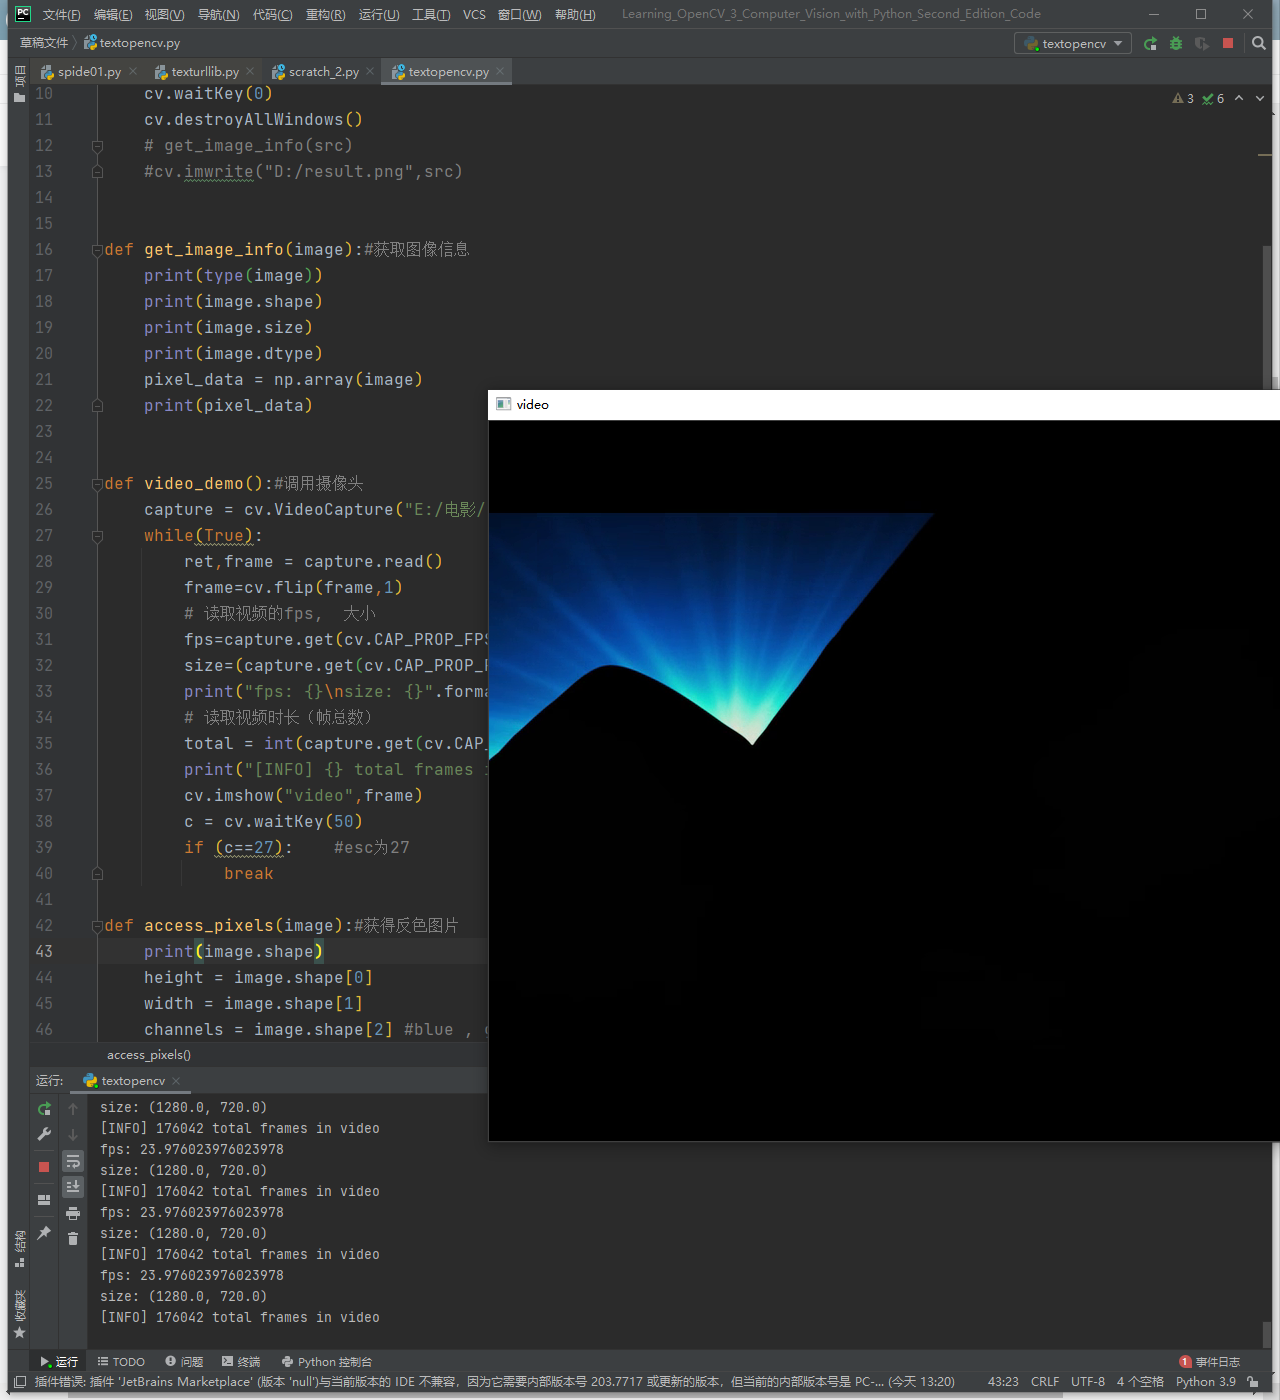The height and width of the screenshot is (1400, 1280).
Task: Open the 编辑(E) menu
Action: [x=113, y=14]
